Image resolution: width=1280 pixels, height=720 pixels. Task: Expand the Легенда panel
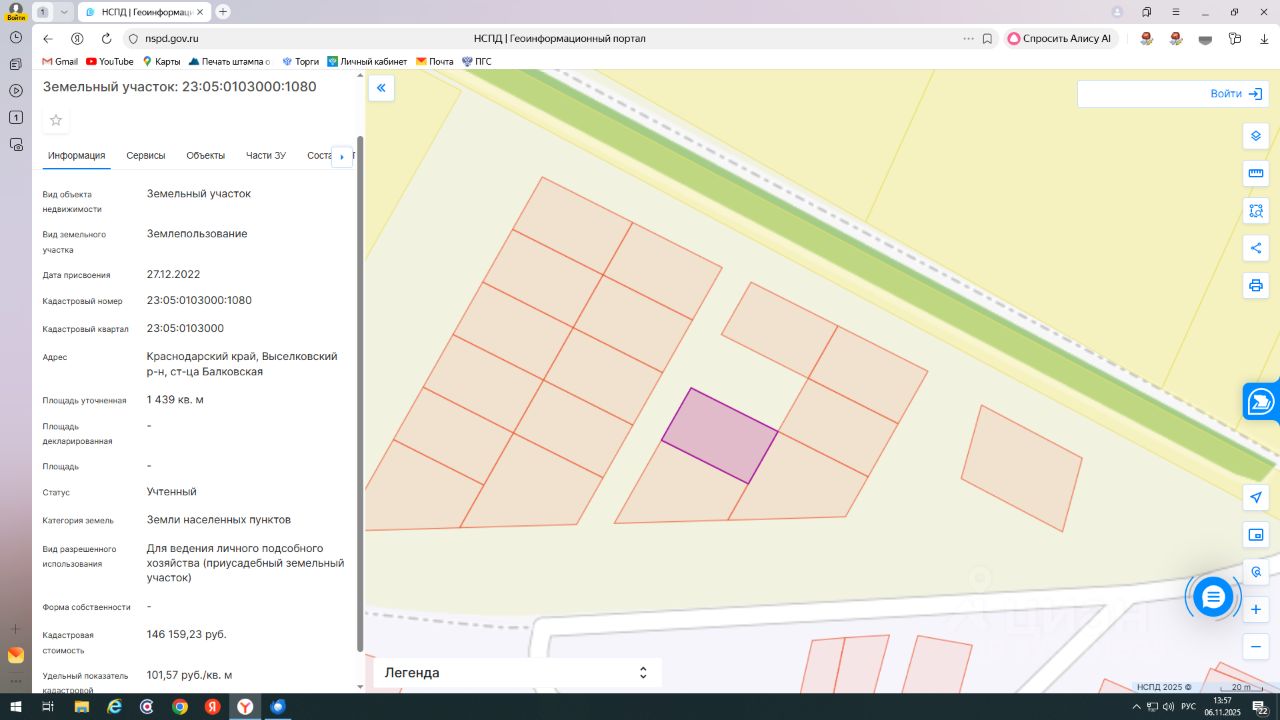(x=517, y=673)
